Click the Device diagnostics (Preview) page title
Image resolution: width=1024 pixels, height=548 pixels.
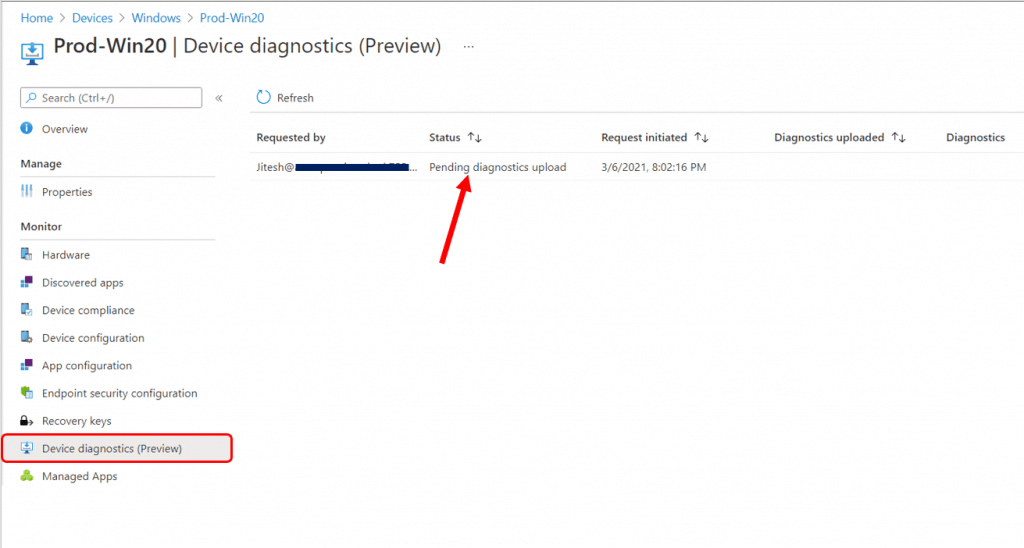click(312, 46)
